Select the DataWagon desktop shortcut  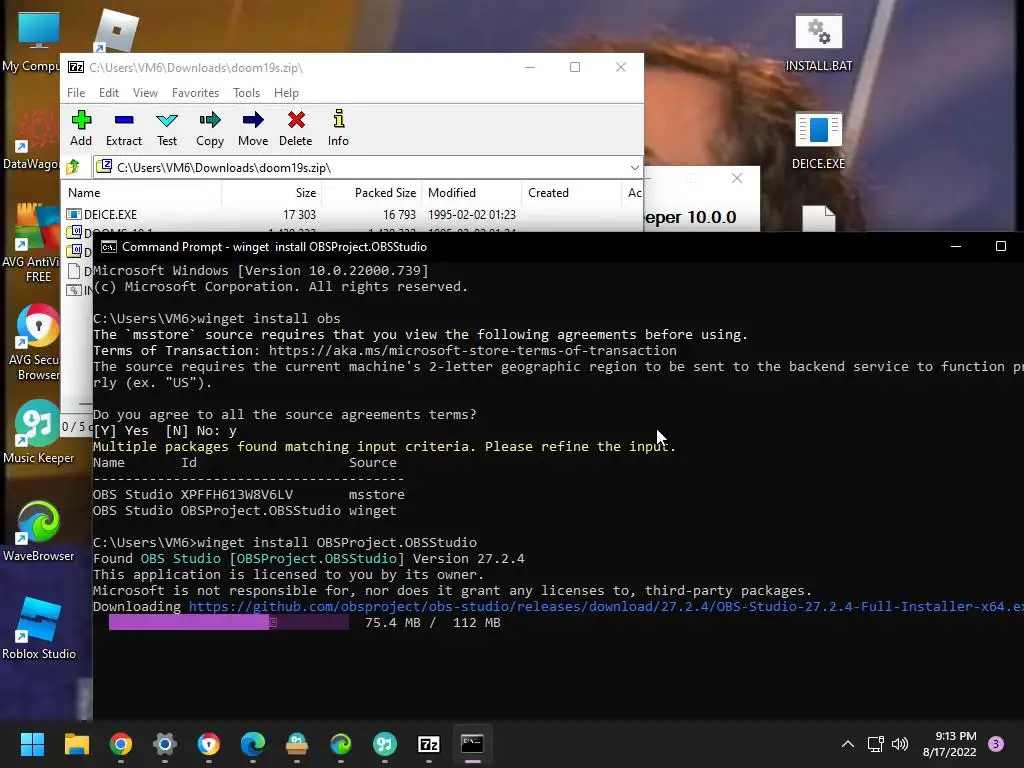point(31,139)
